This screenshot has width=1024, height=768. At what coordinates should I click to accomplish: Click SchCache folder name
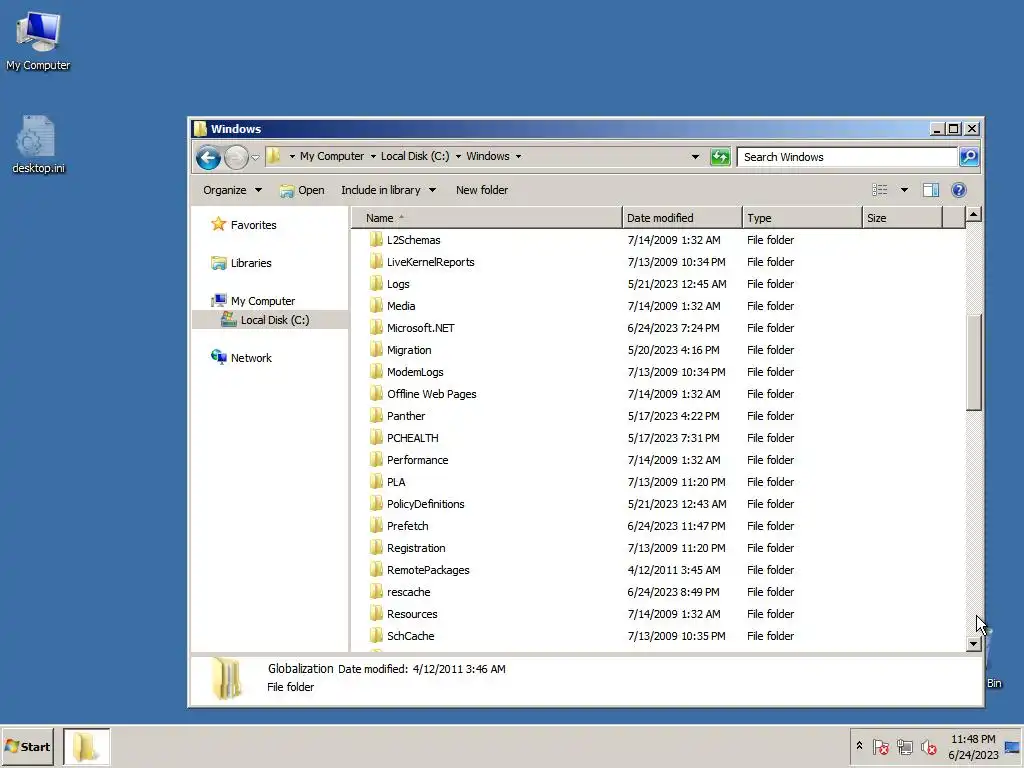410,636
